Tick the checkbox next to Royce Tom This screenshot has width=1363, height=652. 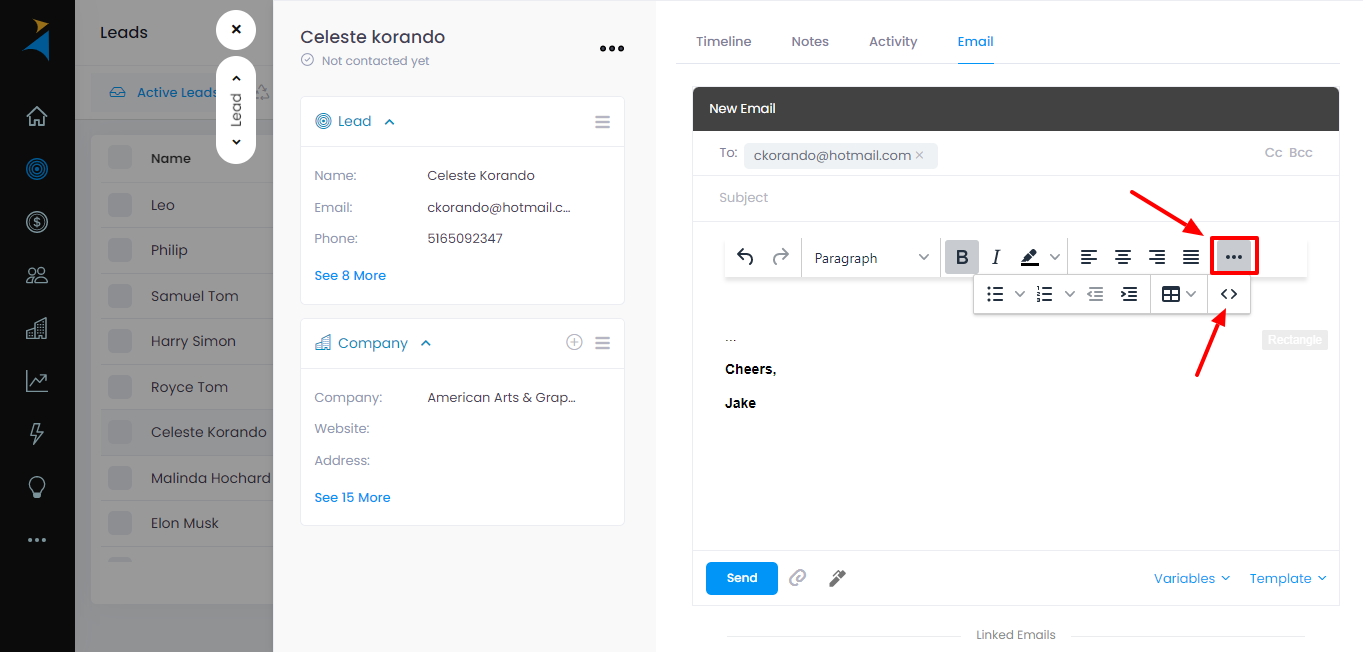119,387
